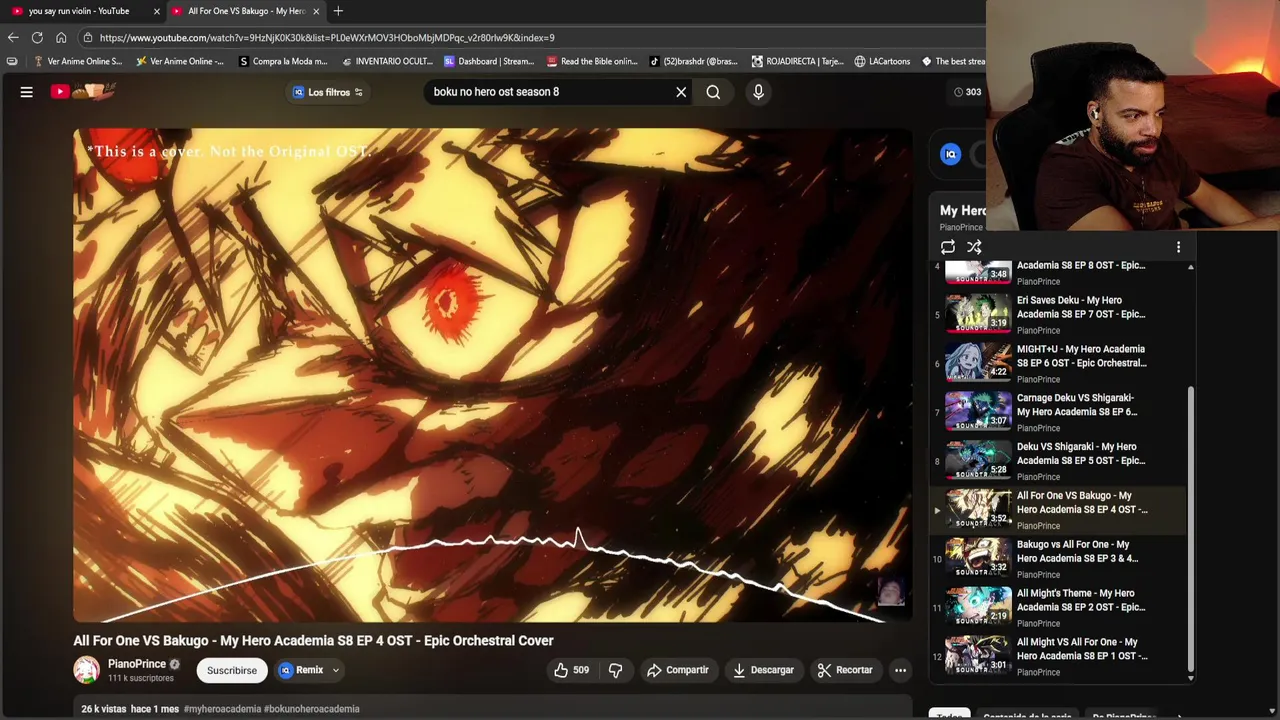This screenshot has height=720, width=1280.
Task: Click the 303 timer indicator
Action: coord(967,92)
